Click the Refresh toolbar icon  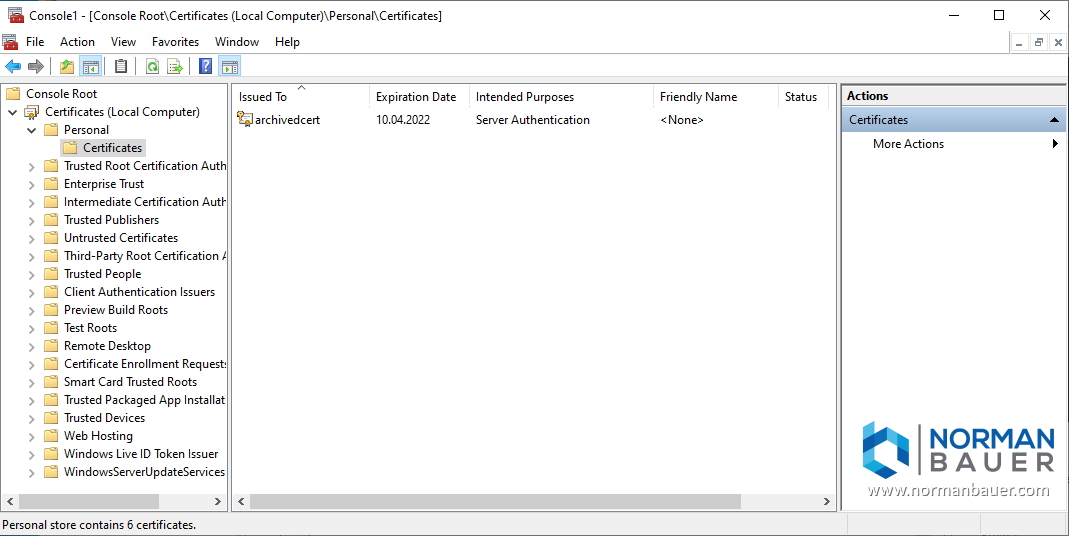152,67
